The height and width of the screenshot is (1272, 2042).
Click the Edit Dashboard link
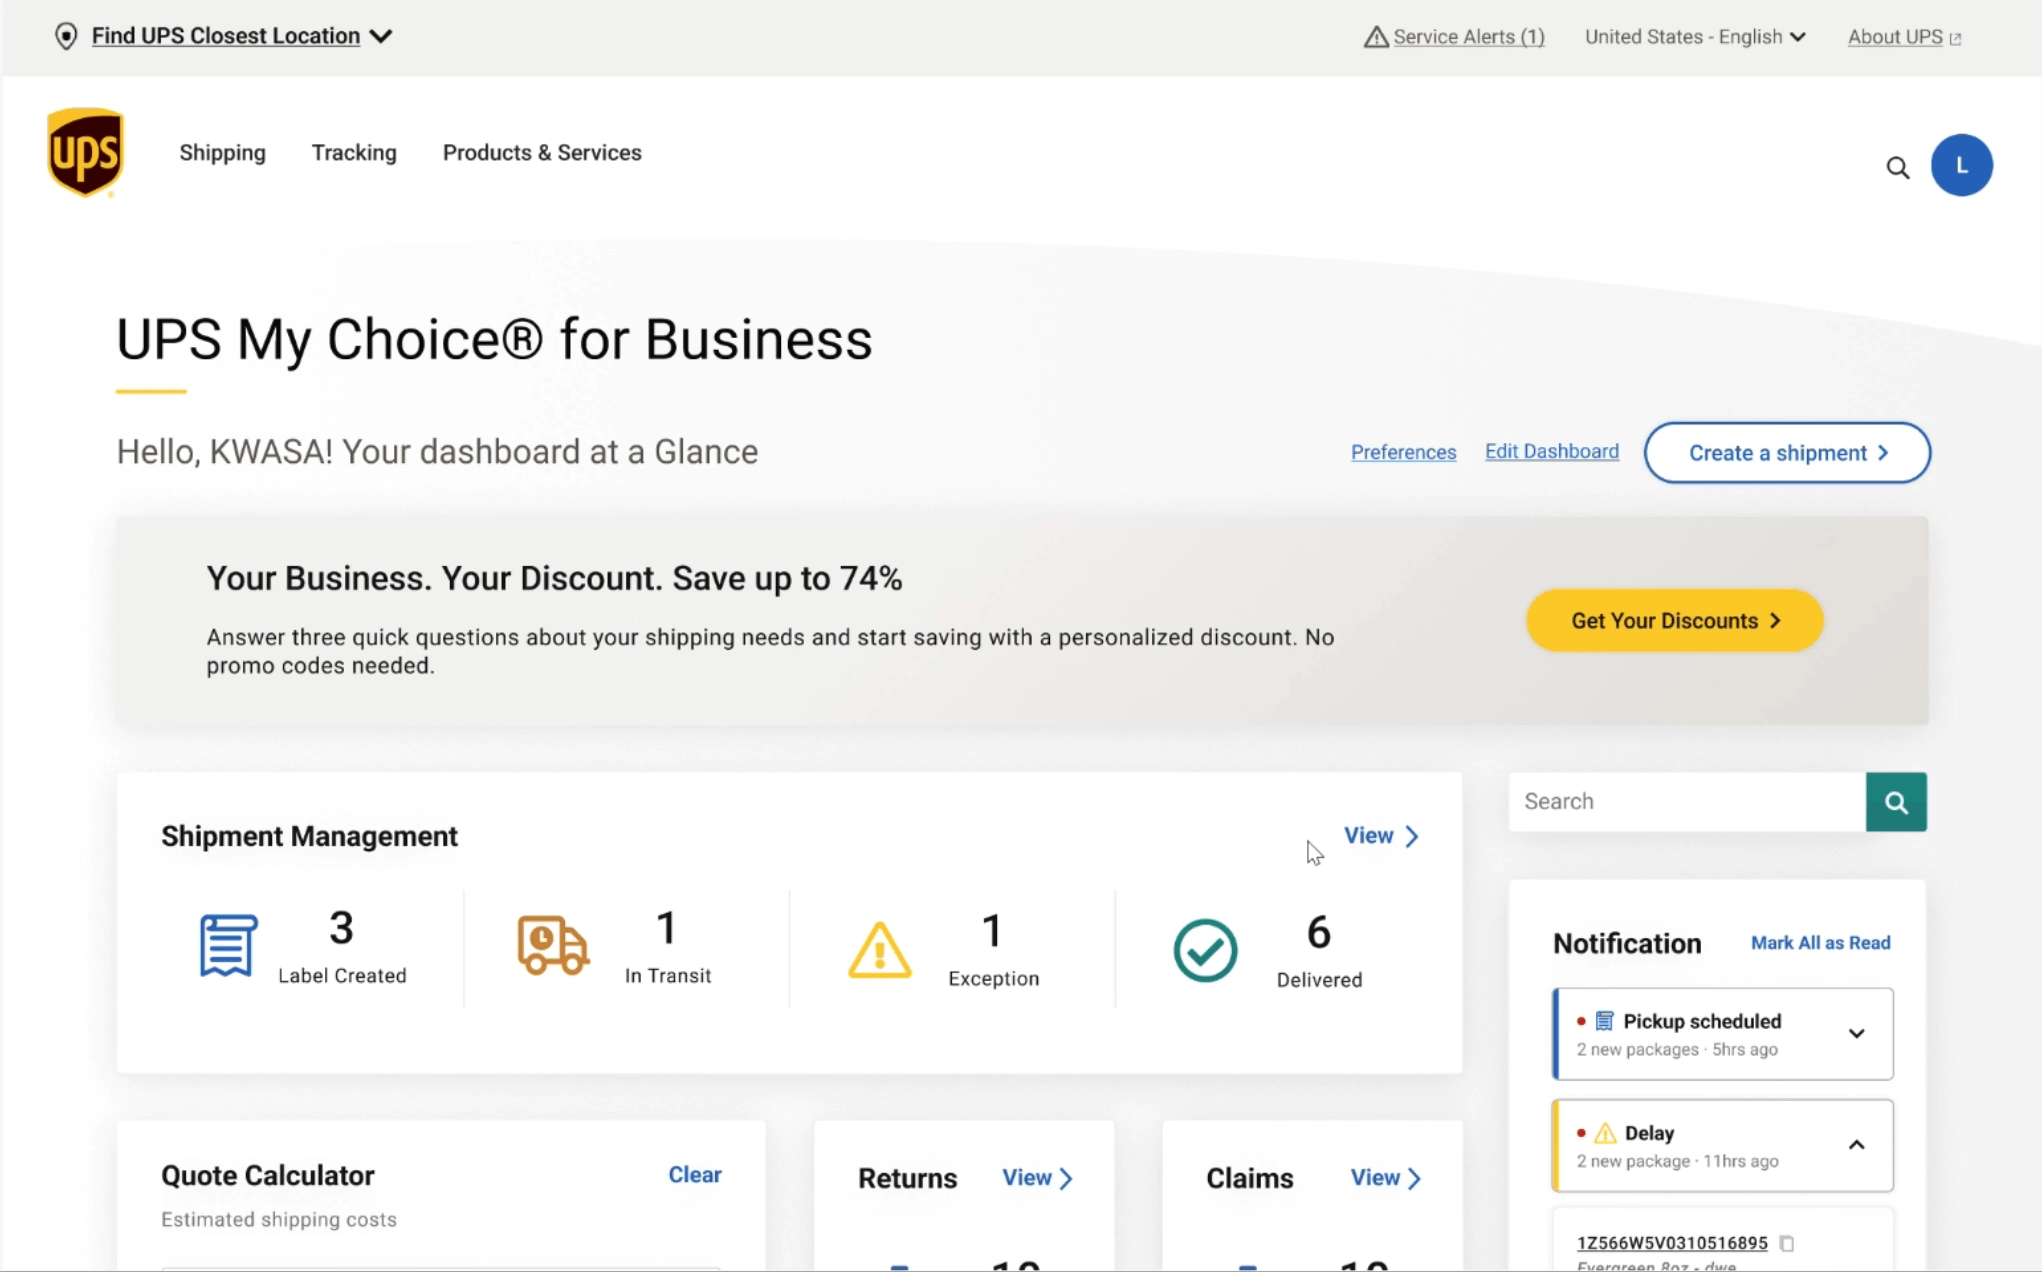(x=1551, y=451)
